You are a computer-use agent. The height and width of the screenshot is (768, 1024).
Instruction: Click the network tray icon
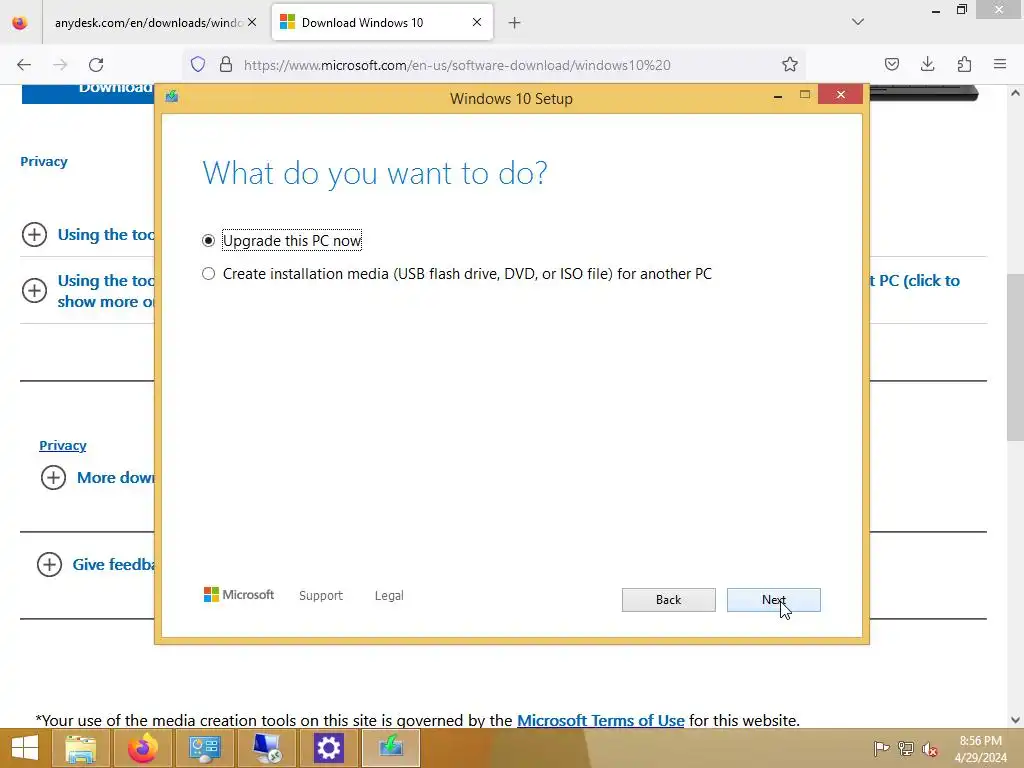[905, 748]
